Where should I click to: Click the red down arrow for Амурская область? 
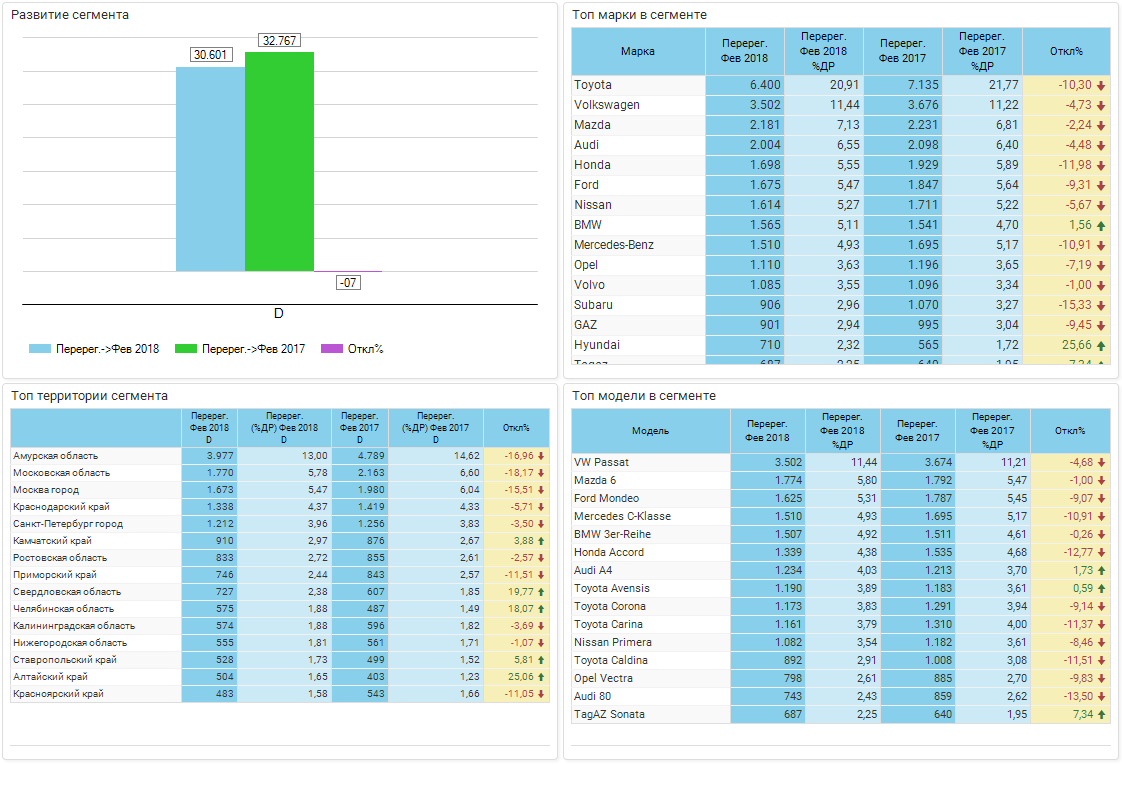[x=541, y=456]
